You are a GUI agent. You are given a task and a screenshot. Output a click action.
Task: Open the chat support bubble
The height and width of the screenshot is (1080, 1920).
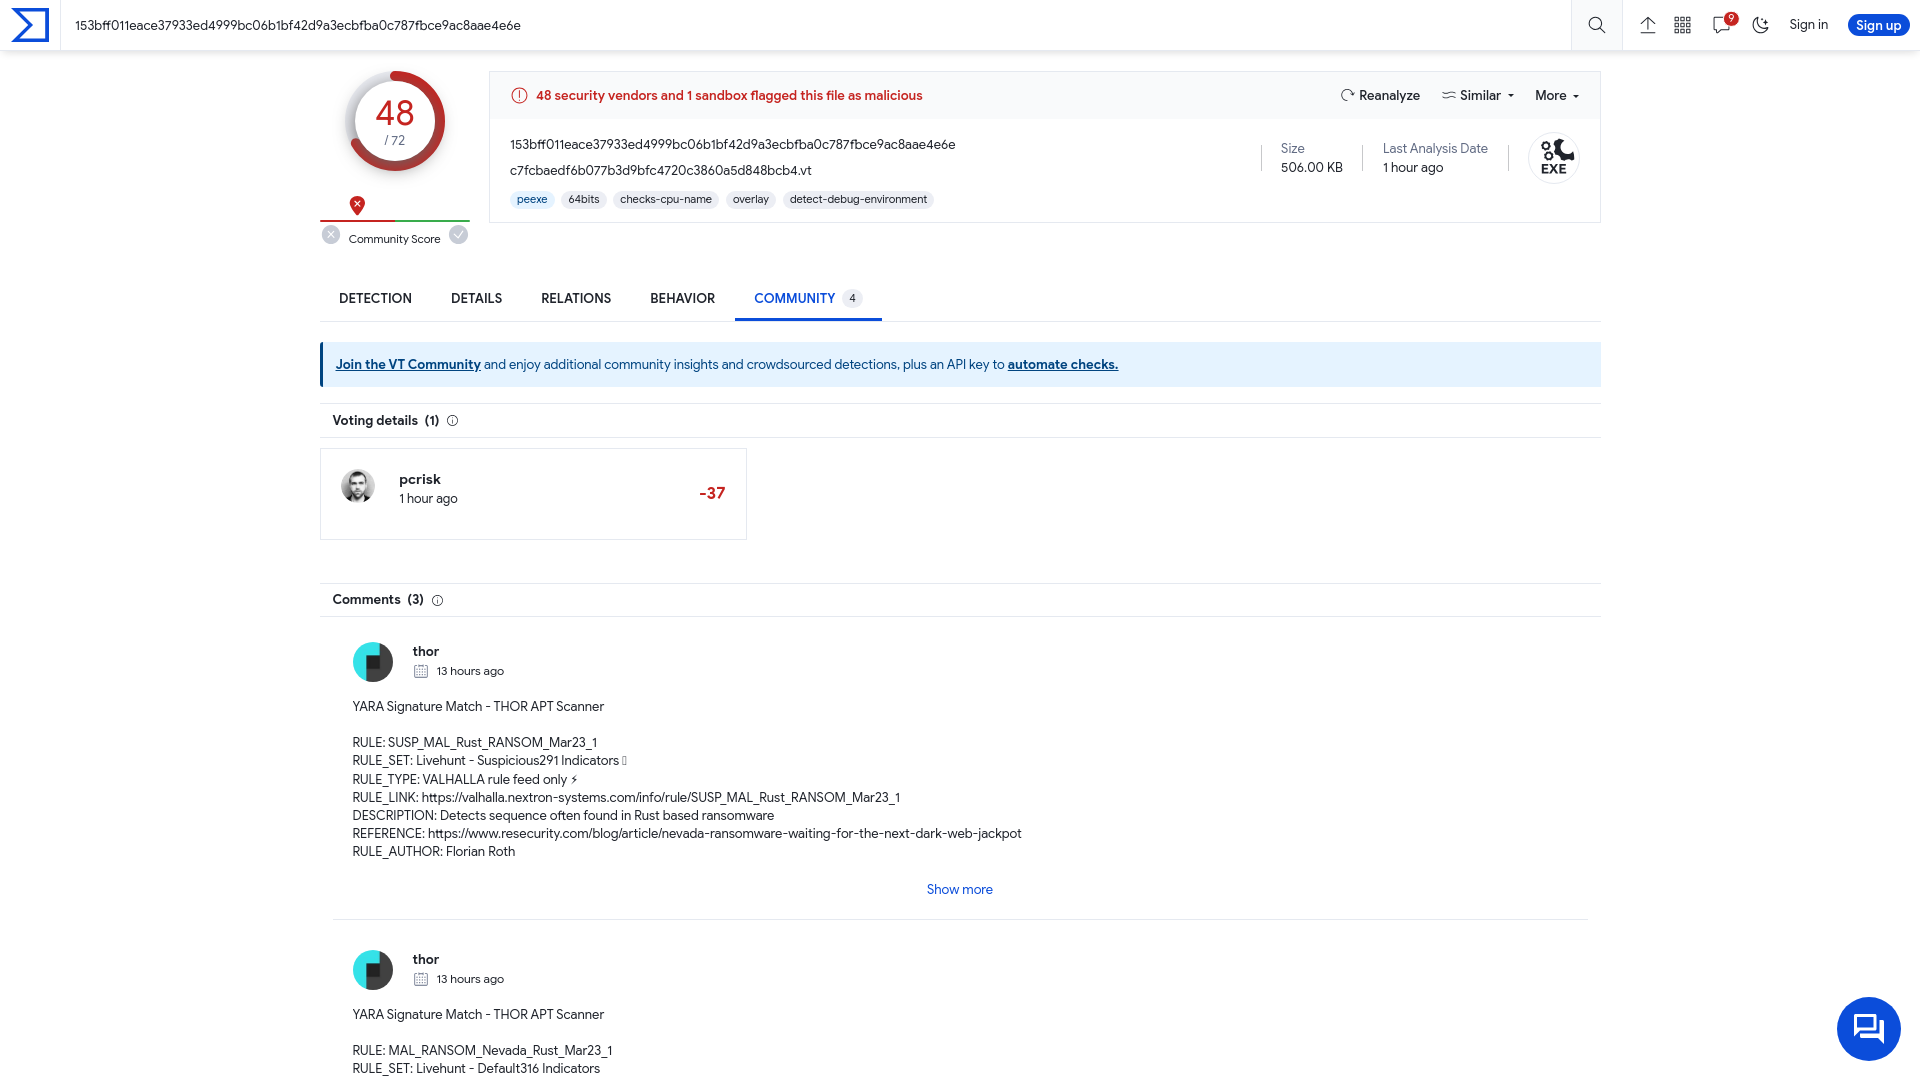(1868, 1028)
